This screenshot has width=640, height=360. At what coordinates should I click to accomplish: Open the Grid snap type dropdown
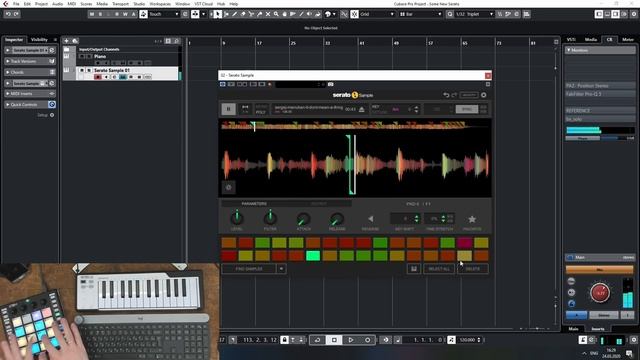[x=377, y=14]
